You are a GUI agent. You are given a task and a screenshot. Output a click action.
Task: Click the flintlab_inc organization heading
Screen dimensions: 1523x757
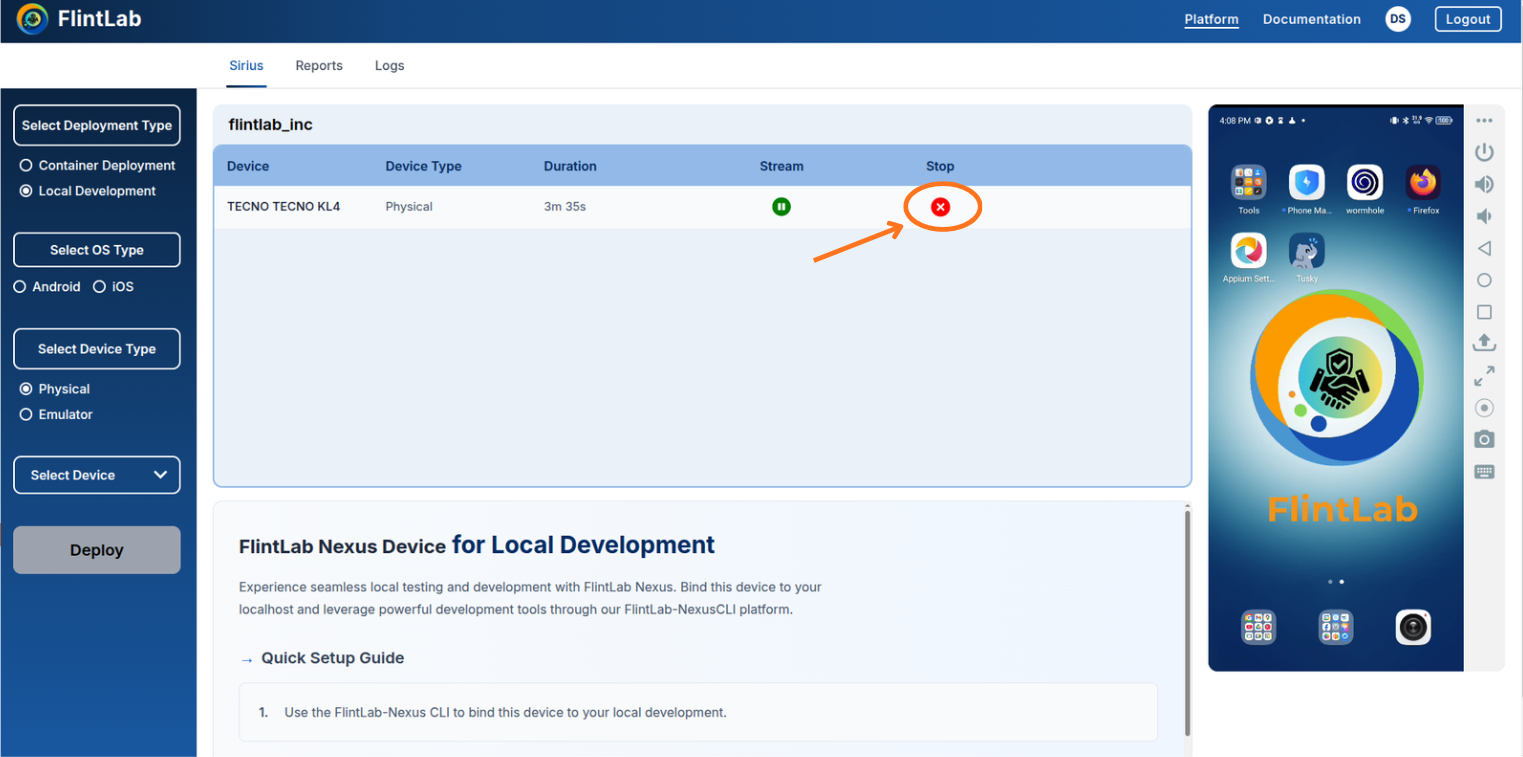pyautogui.click(x=271, y=125)
